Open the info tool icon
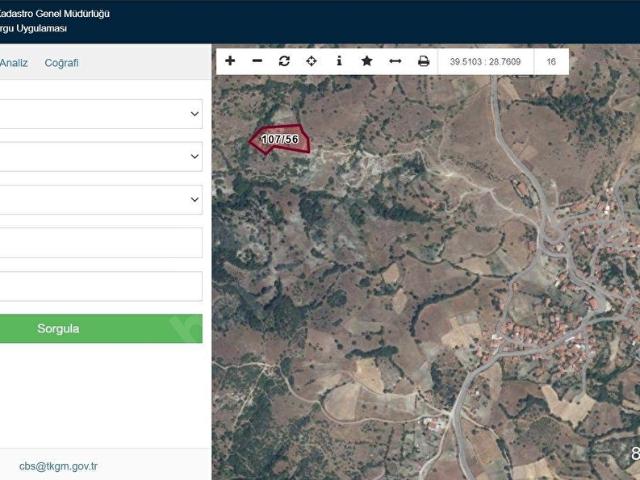This screenshot has height=480, width=640. click(x=339, y=61)
